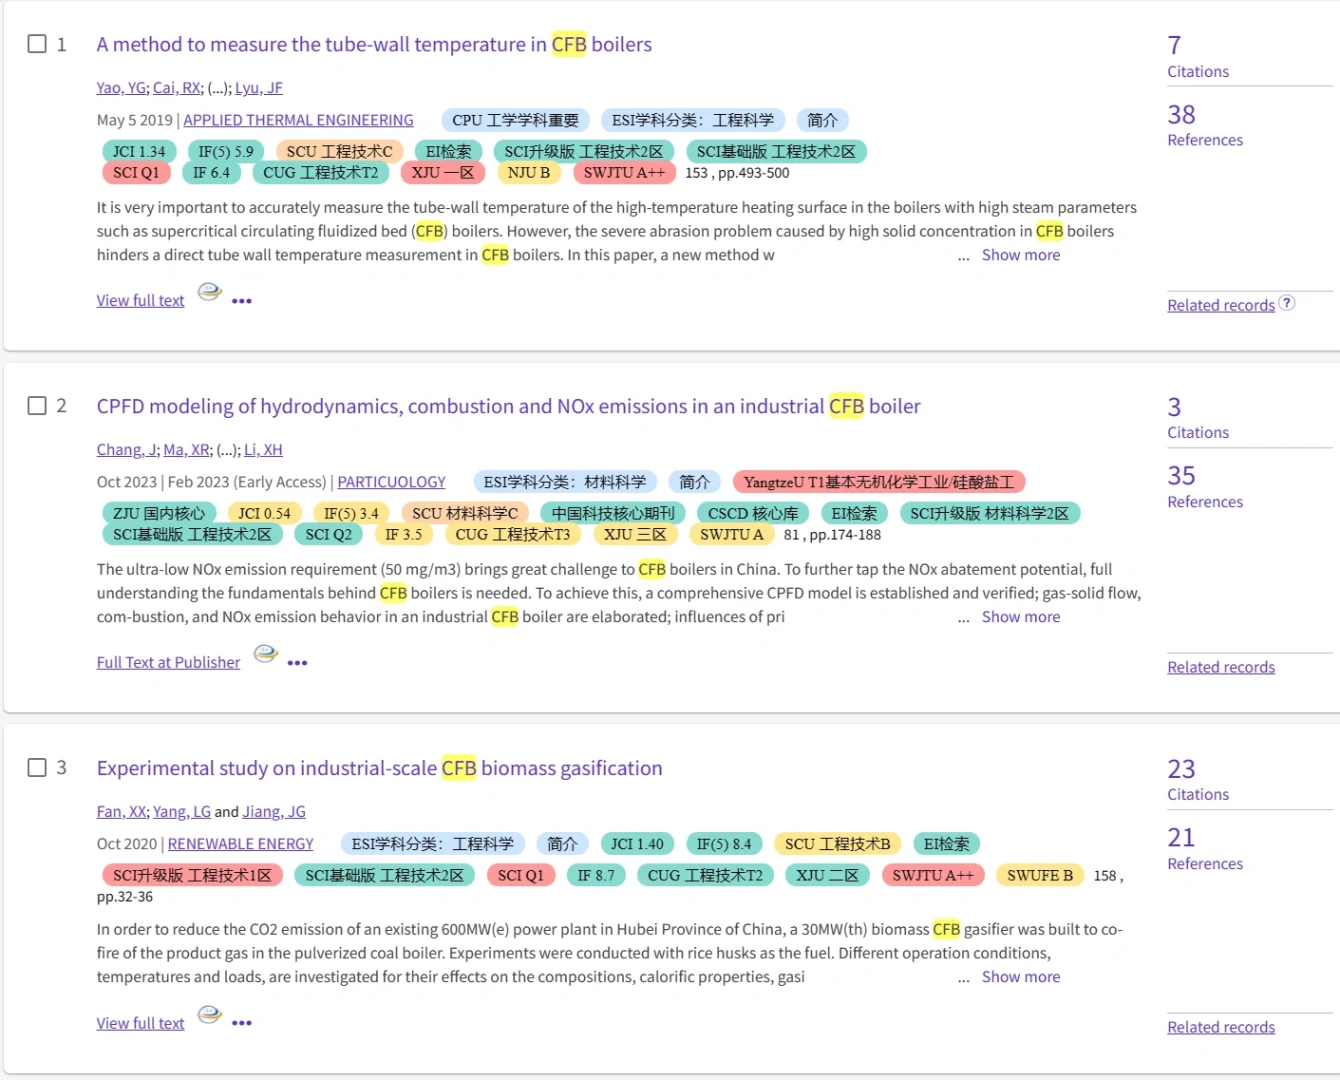
Task: Open author Ma, XR
Action: click(187, 450)
